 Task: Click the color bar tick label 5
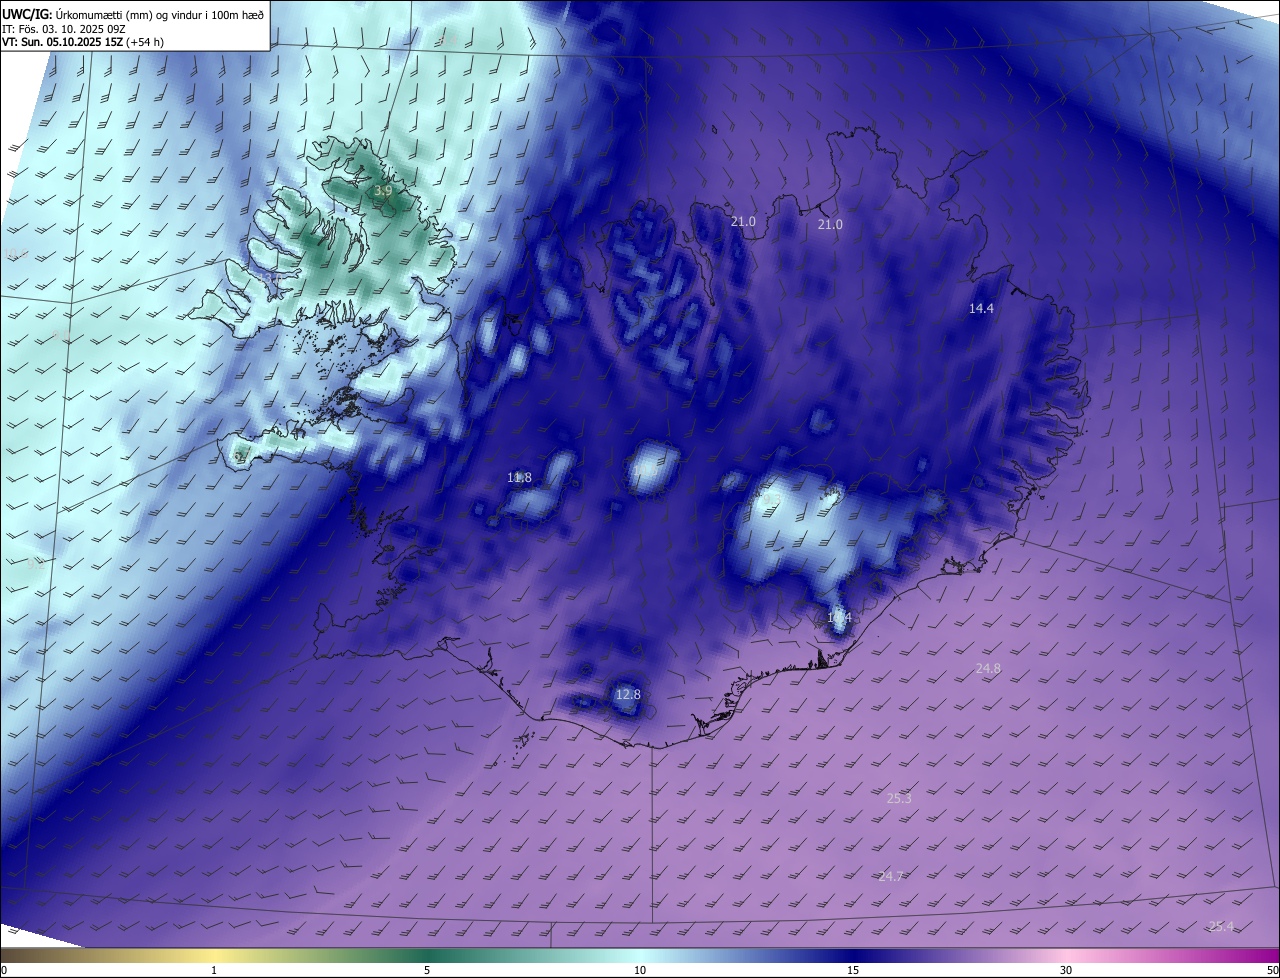point(427,970)
